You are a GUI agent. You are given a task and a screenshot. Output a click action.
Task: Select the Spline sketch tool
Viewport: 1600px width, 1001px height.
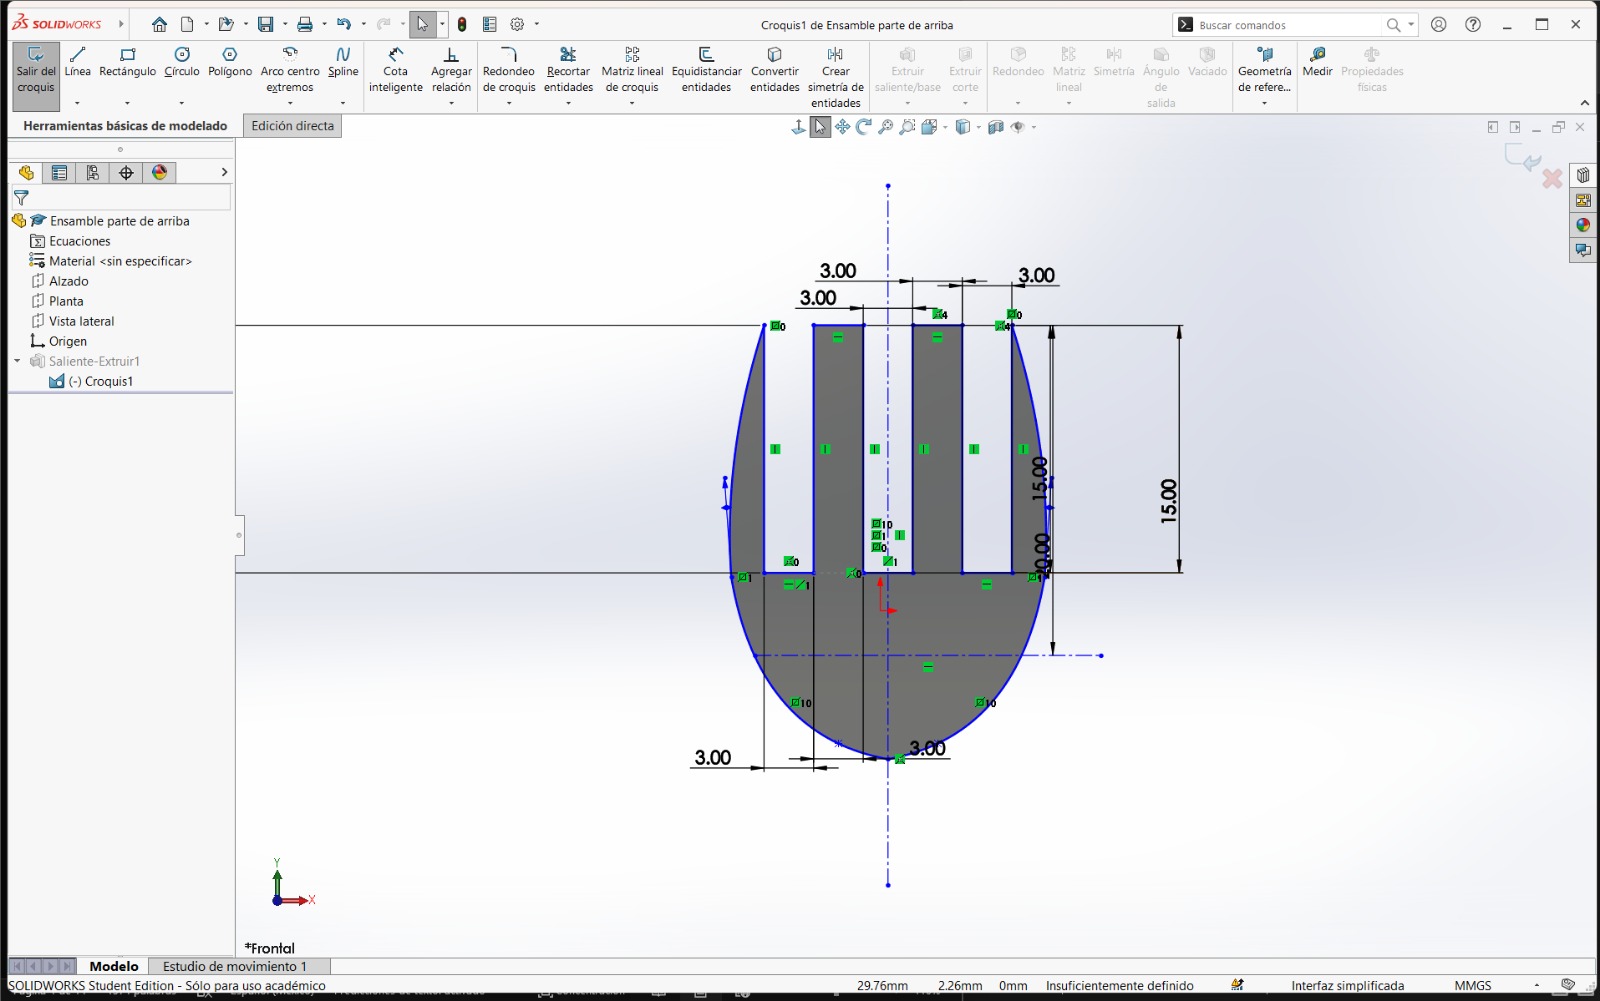point(343,62)
